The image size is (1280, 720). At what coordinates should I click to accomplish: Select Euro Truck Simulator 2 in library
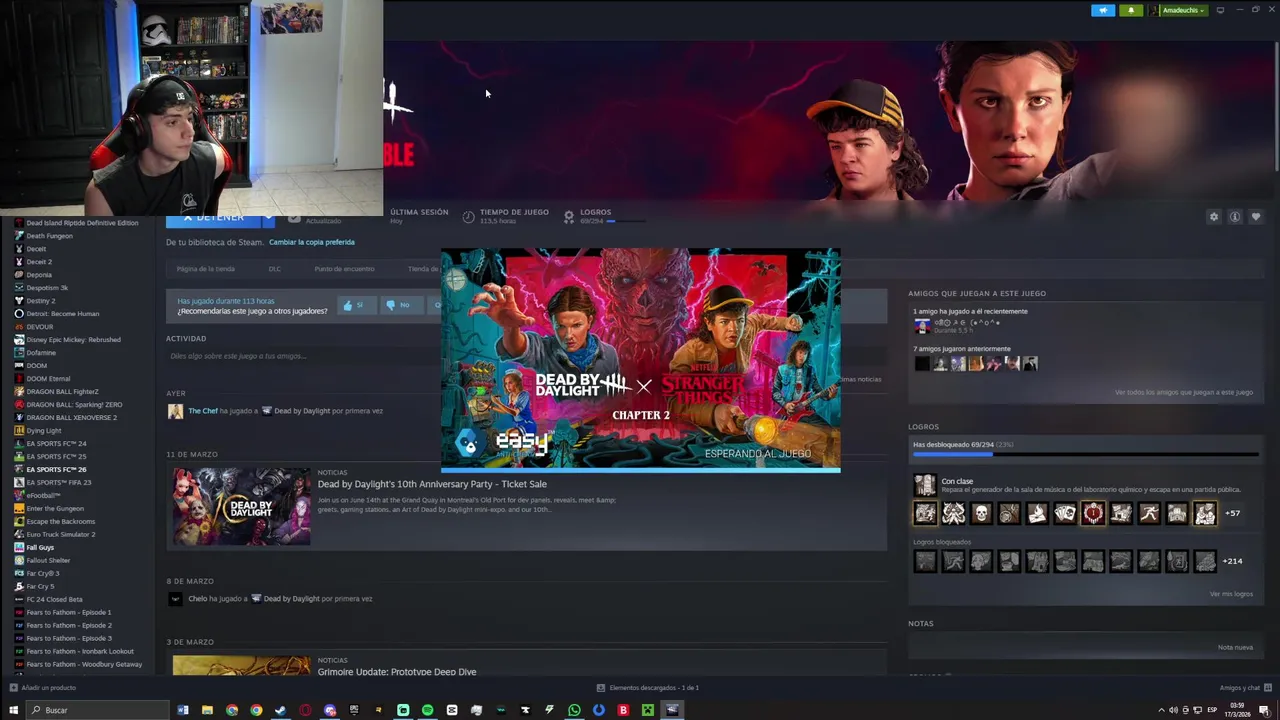(x=61, y=535)
